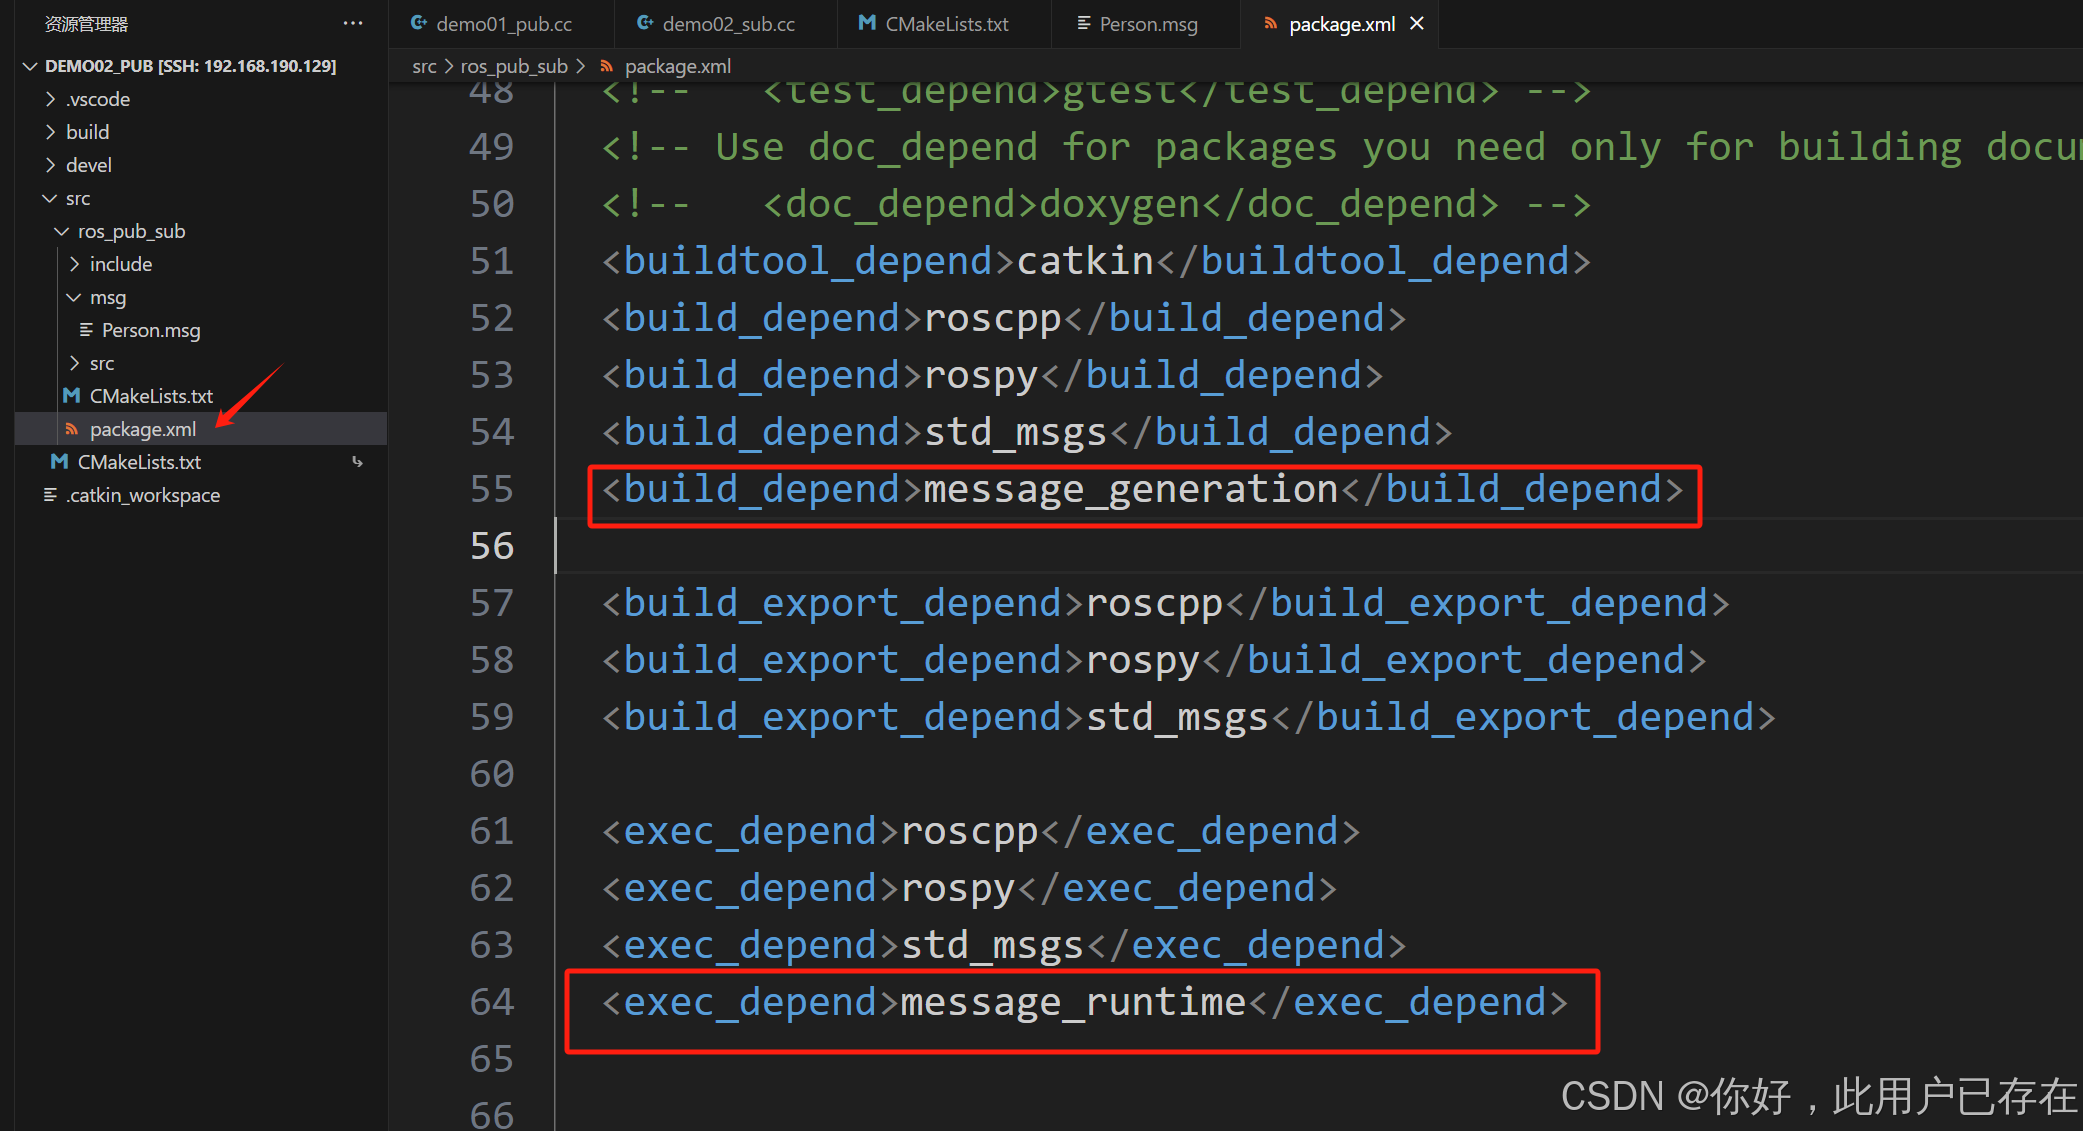The image size is (2083, 1131).
Task: Click the CMakeLists.txt icon under ros_pub_sub
Action: click(72, 395)
